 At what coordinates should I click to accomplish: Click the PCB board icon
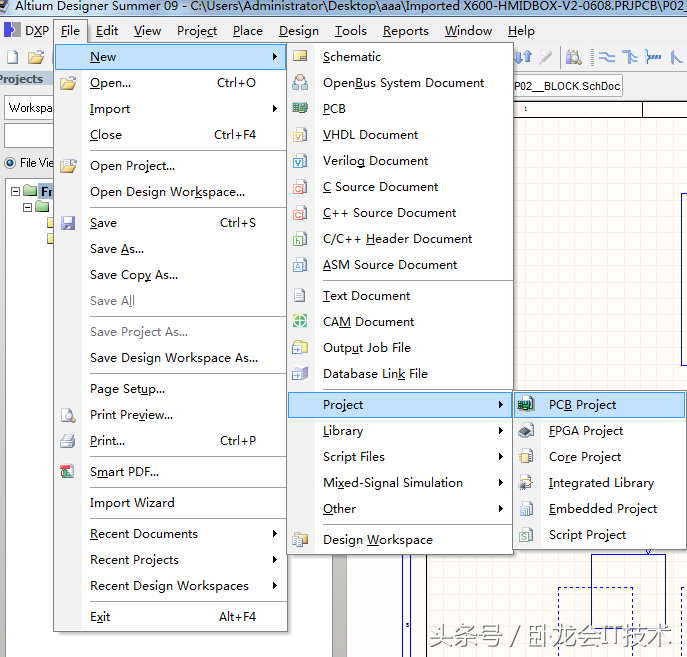point(300,108)
